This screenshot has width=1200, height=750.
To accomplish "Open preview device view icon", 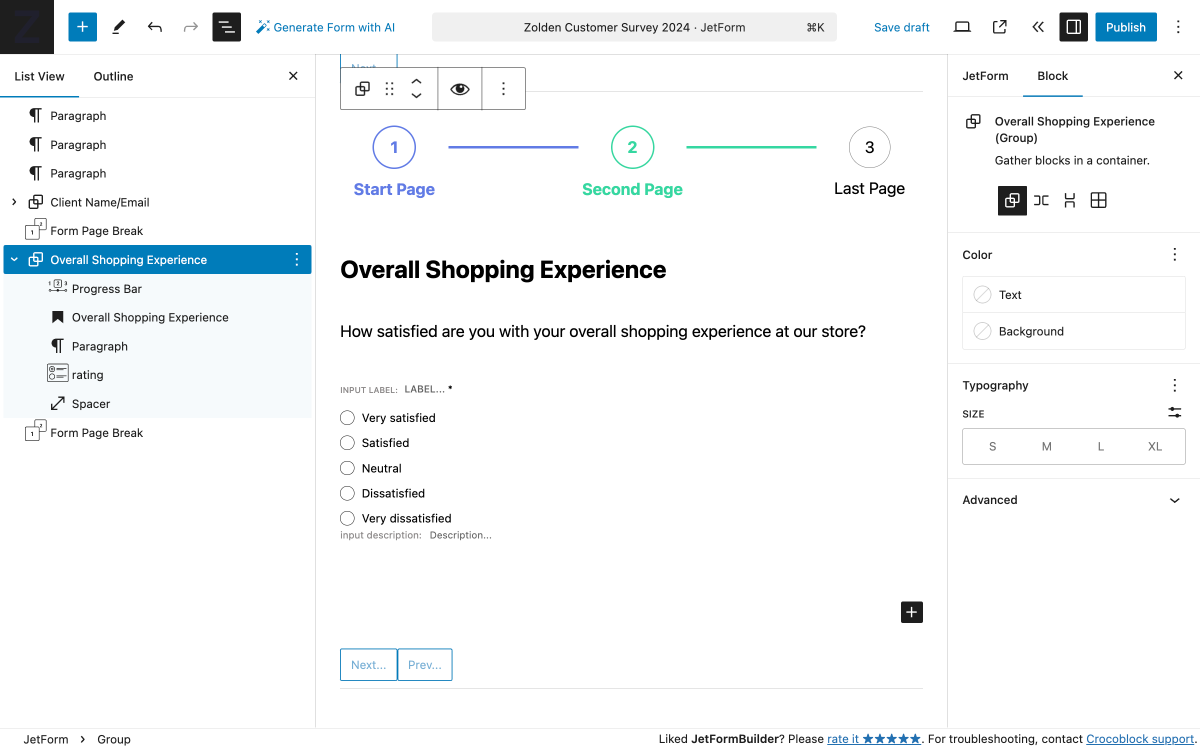I will point(962,27).
